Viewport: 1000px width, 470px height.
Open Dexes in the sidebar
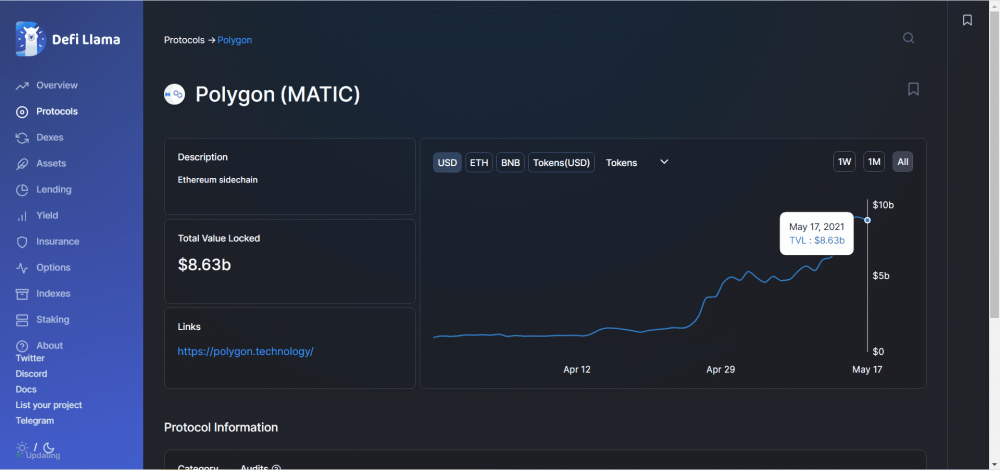tap(49, 137)
